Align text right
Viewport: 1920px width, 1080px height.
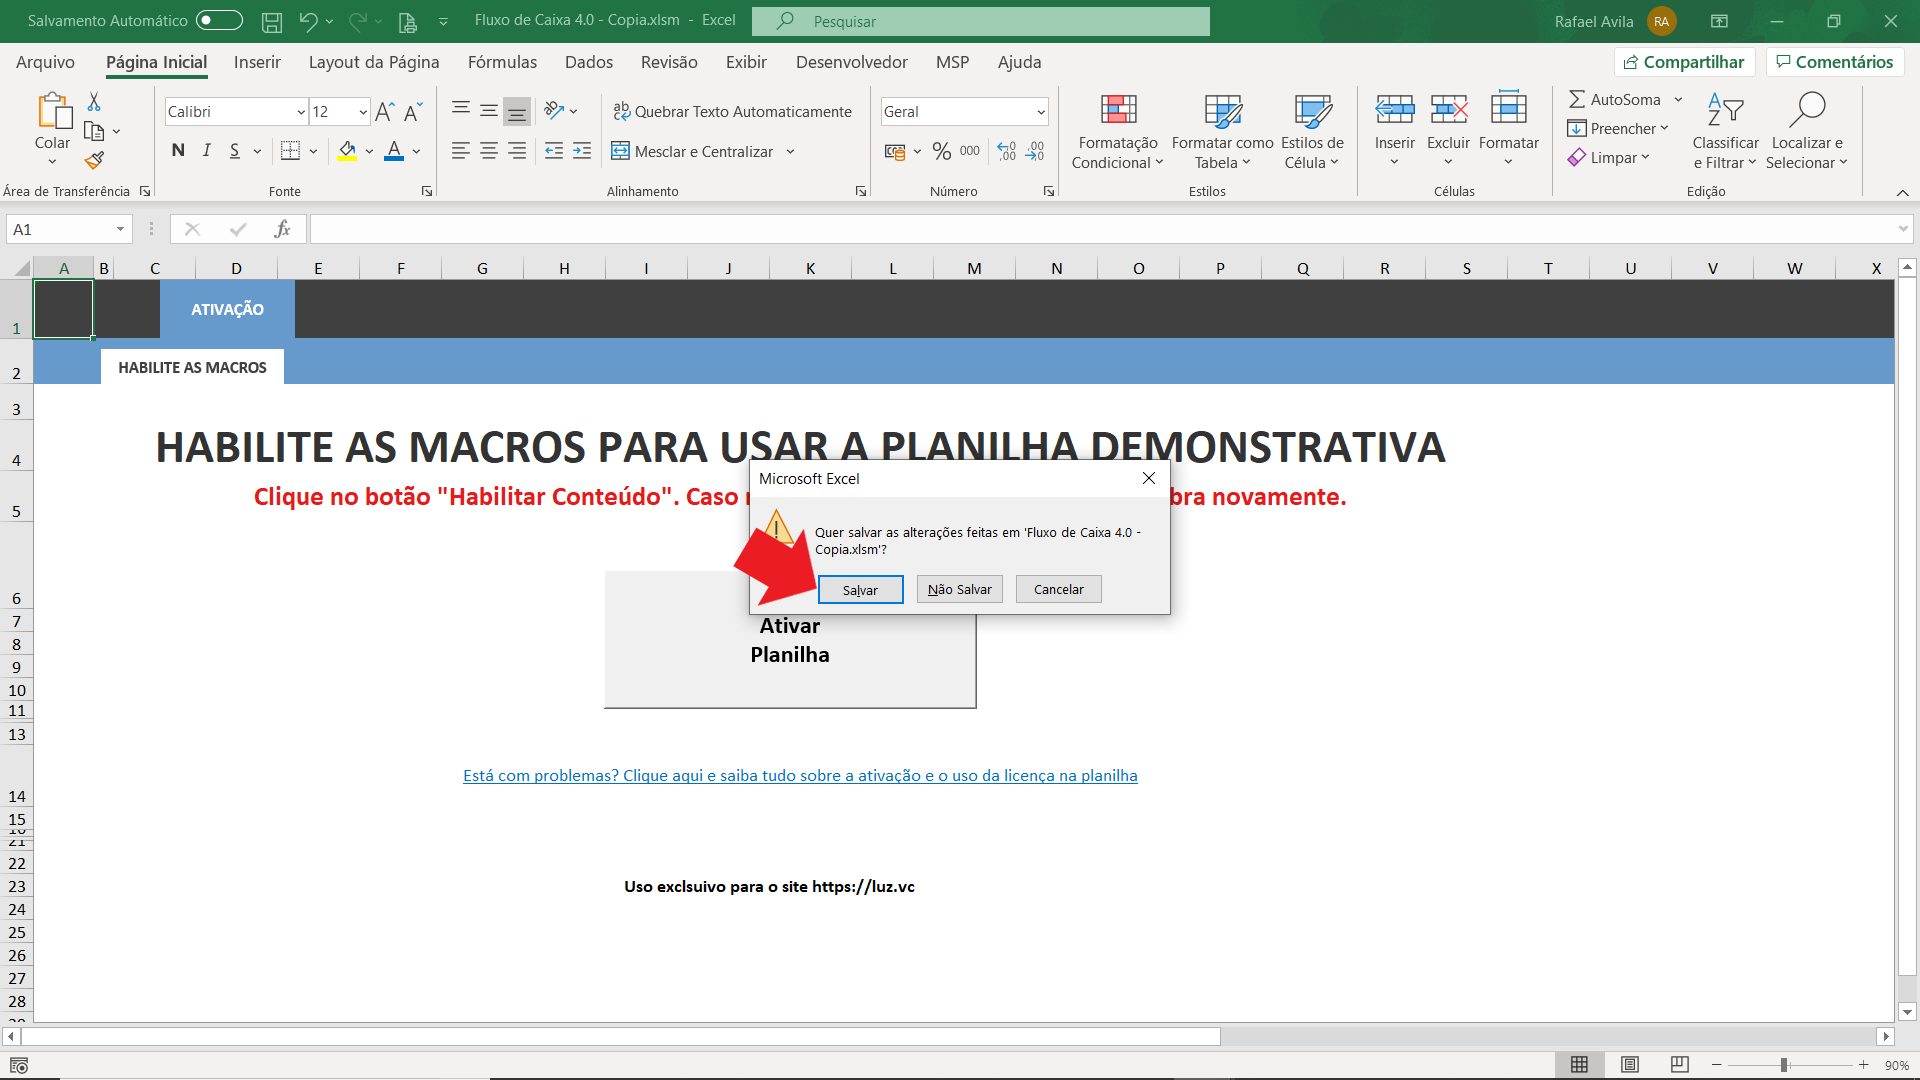517,151
